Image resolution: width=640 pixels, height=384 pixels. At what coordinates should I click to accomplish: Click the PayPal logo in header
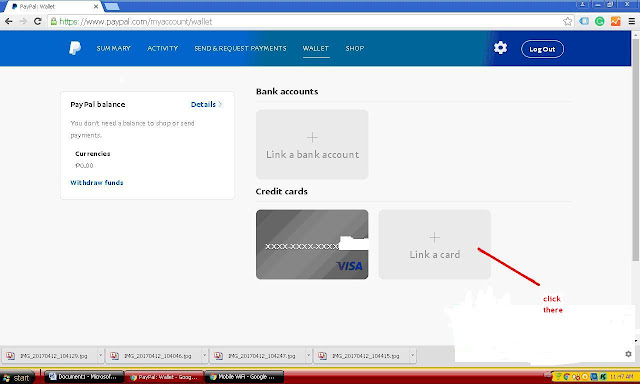(75, 48)
